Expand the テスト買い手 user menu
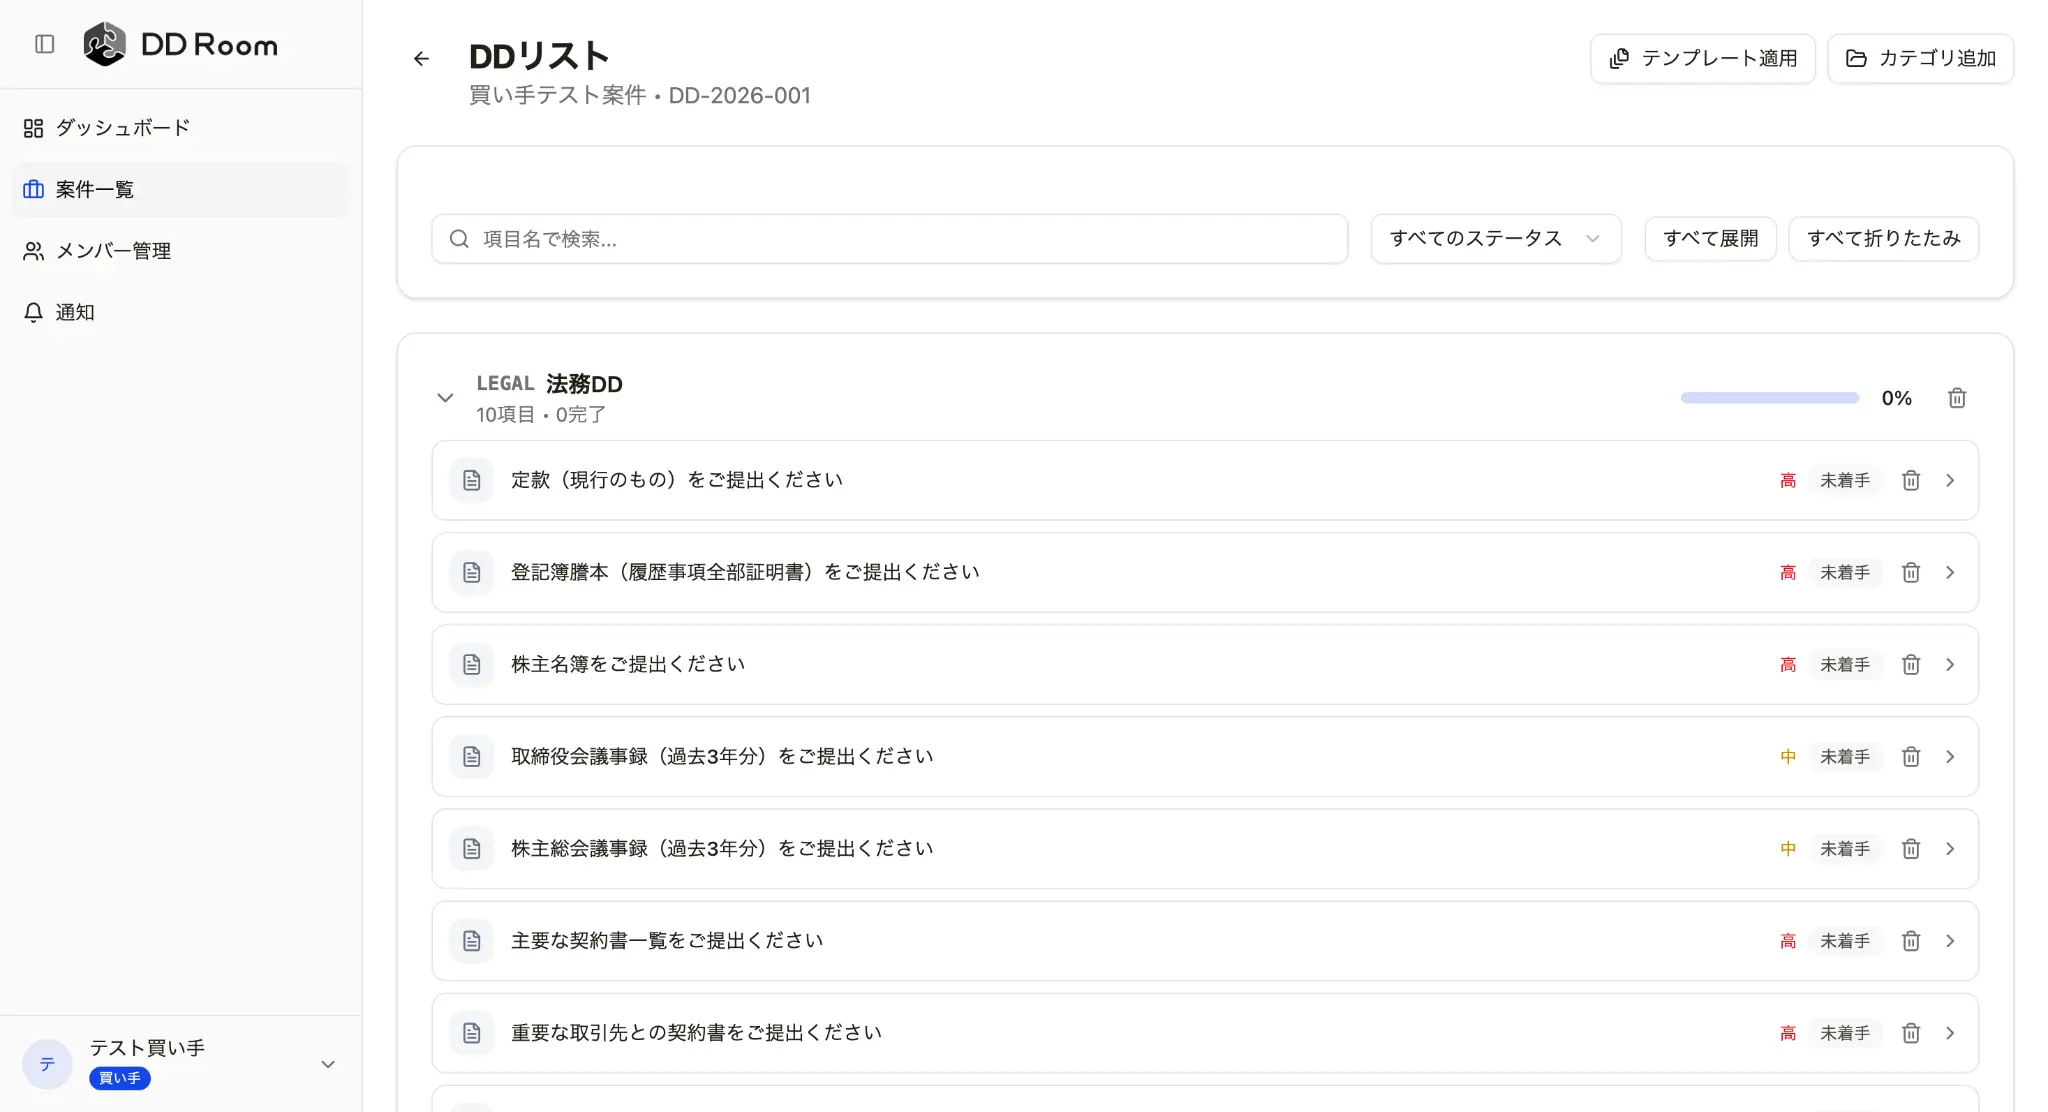2048x1112 pixels. (327, 1064)
